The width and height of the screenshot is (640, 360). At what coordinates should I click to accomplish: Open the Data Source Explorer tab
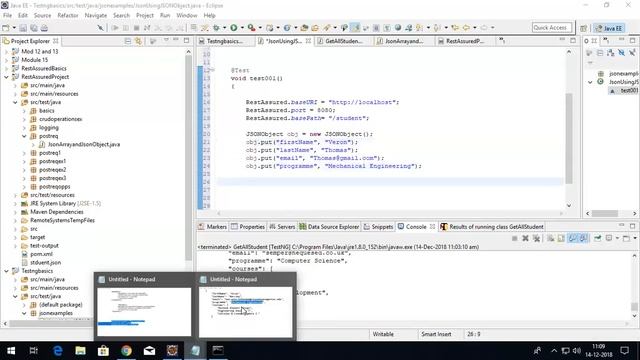point(329,227)
